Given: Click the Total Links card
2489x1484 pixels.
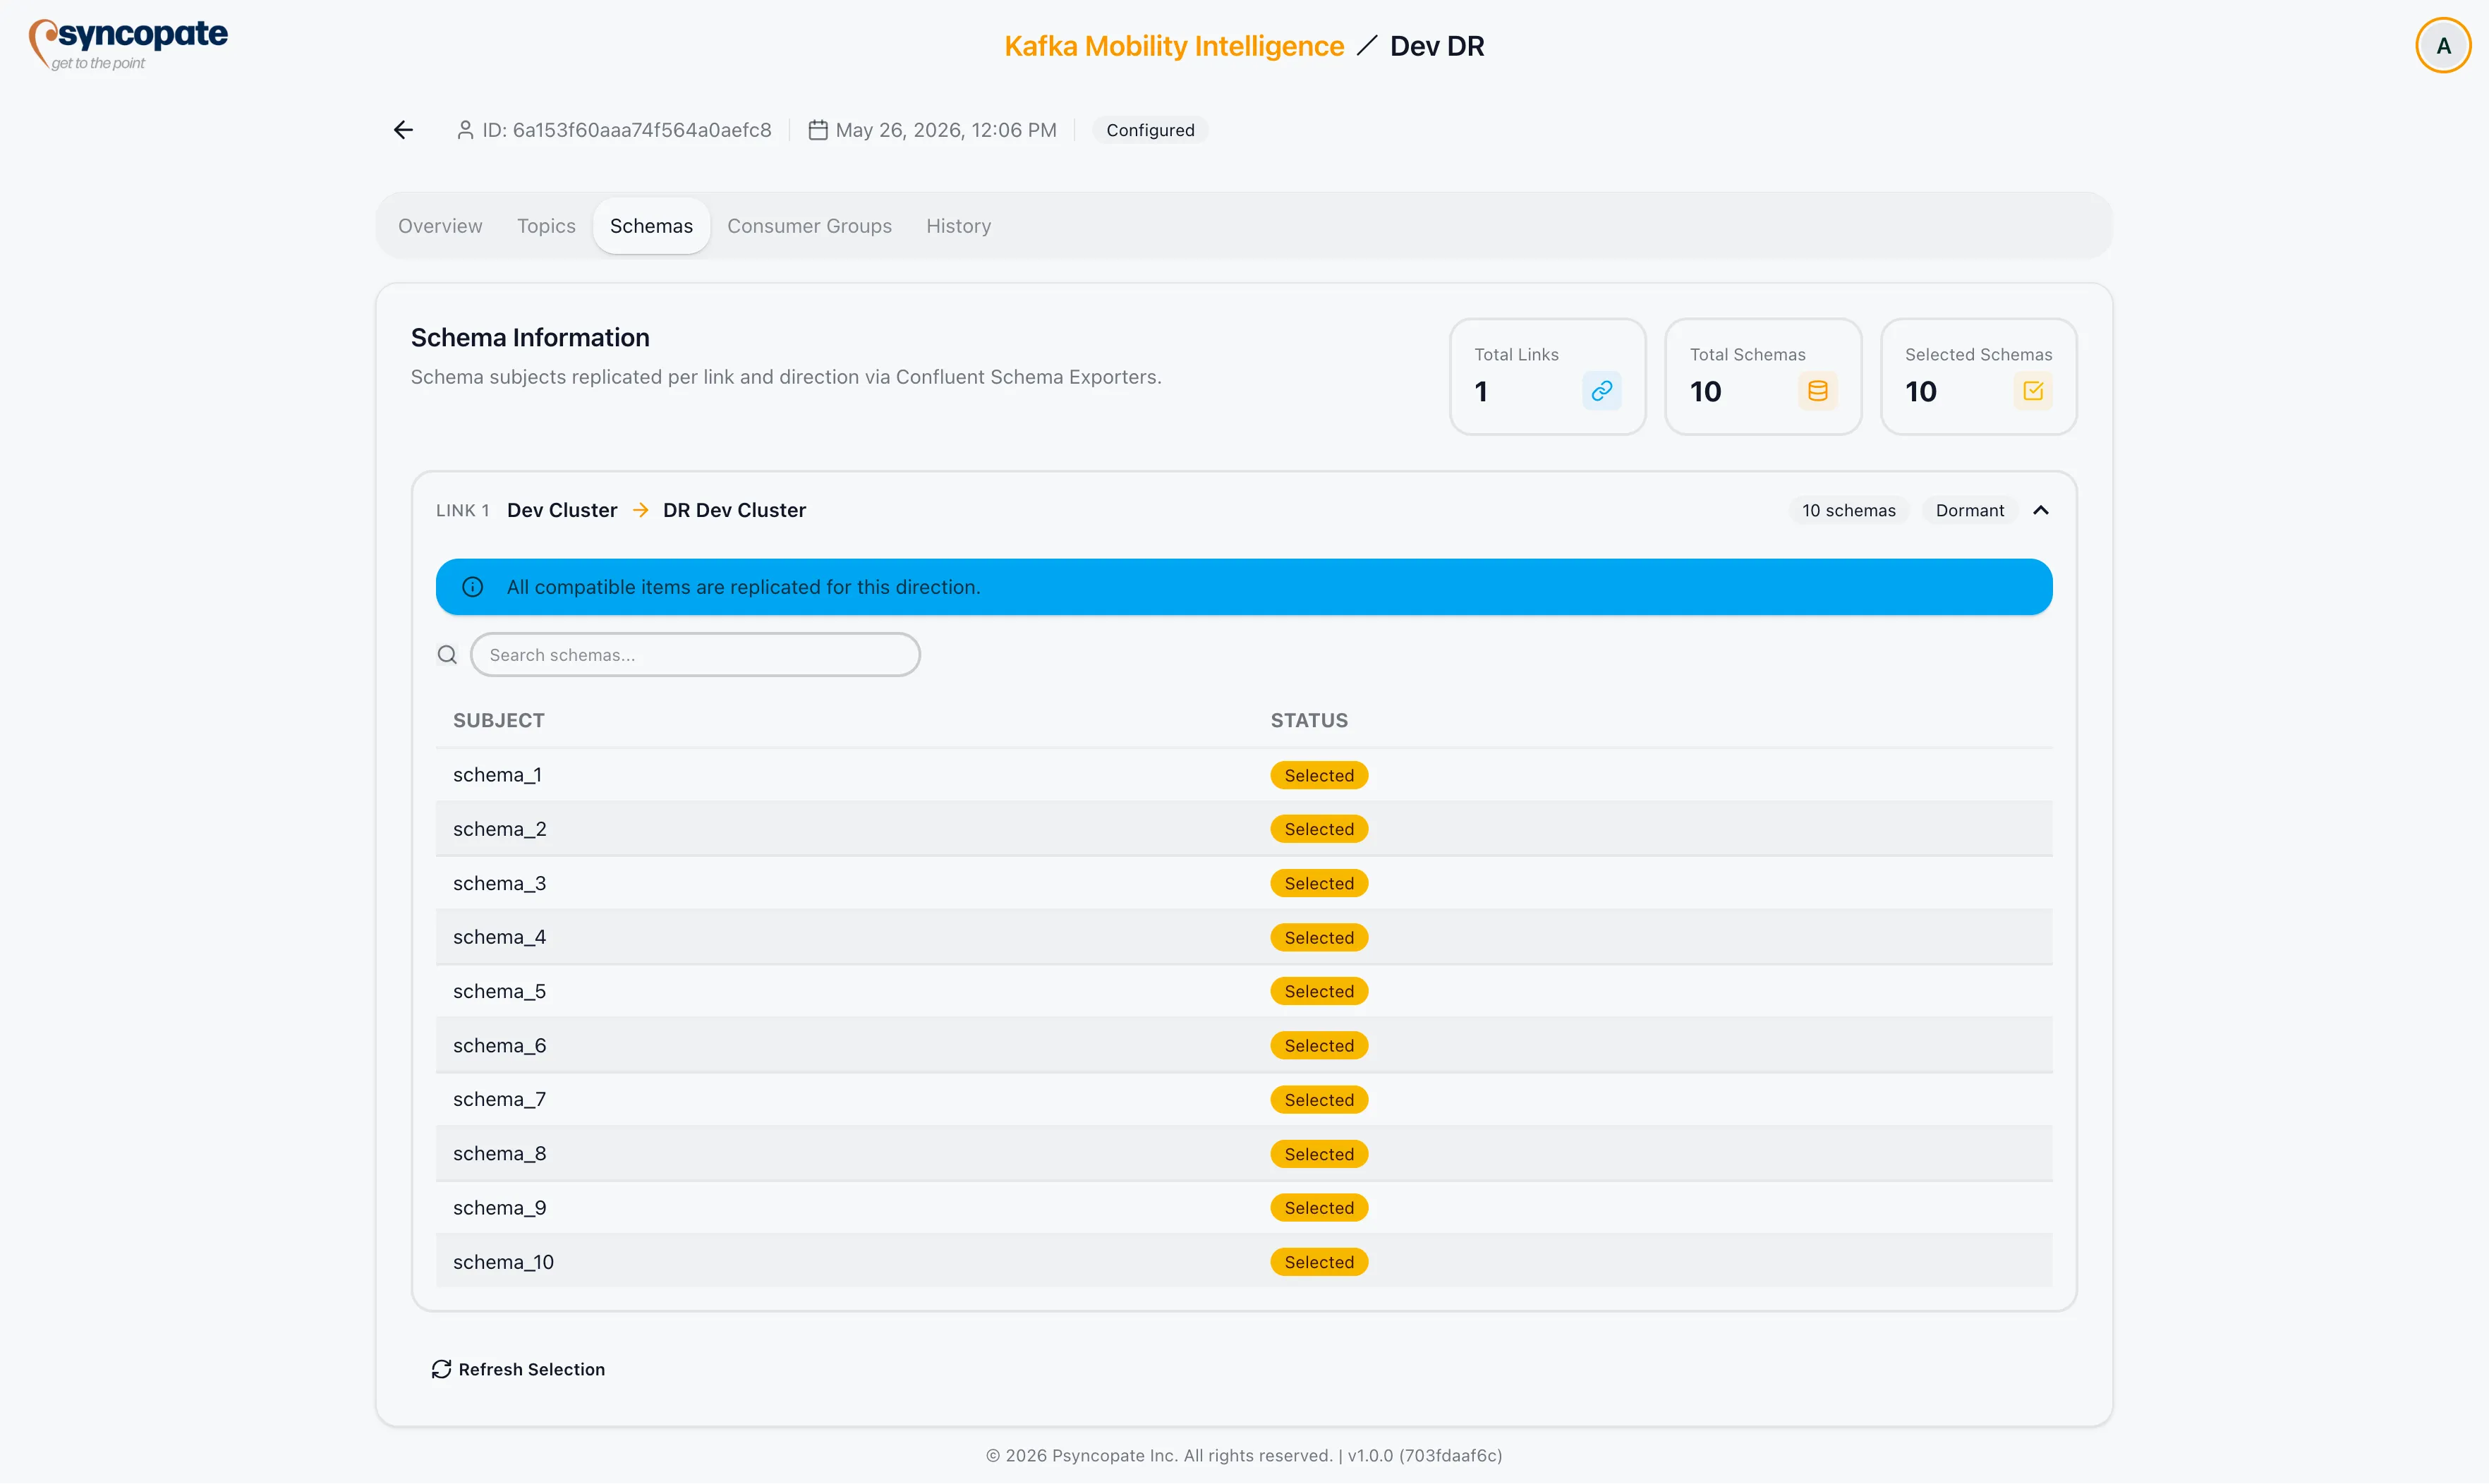Looking at the screenshot, I should [1547, 377].
